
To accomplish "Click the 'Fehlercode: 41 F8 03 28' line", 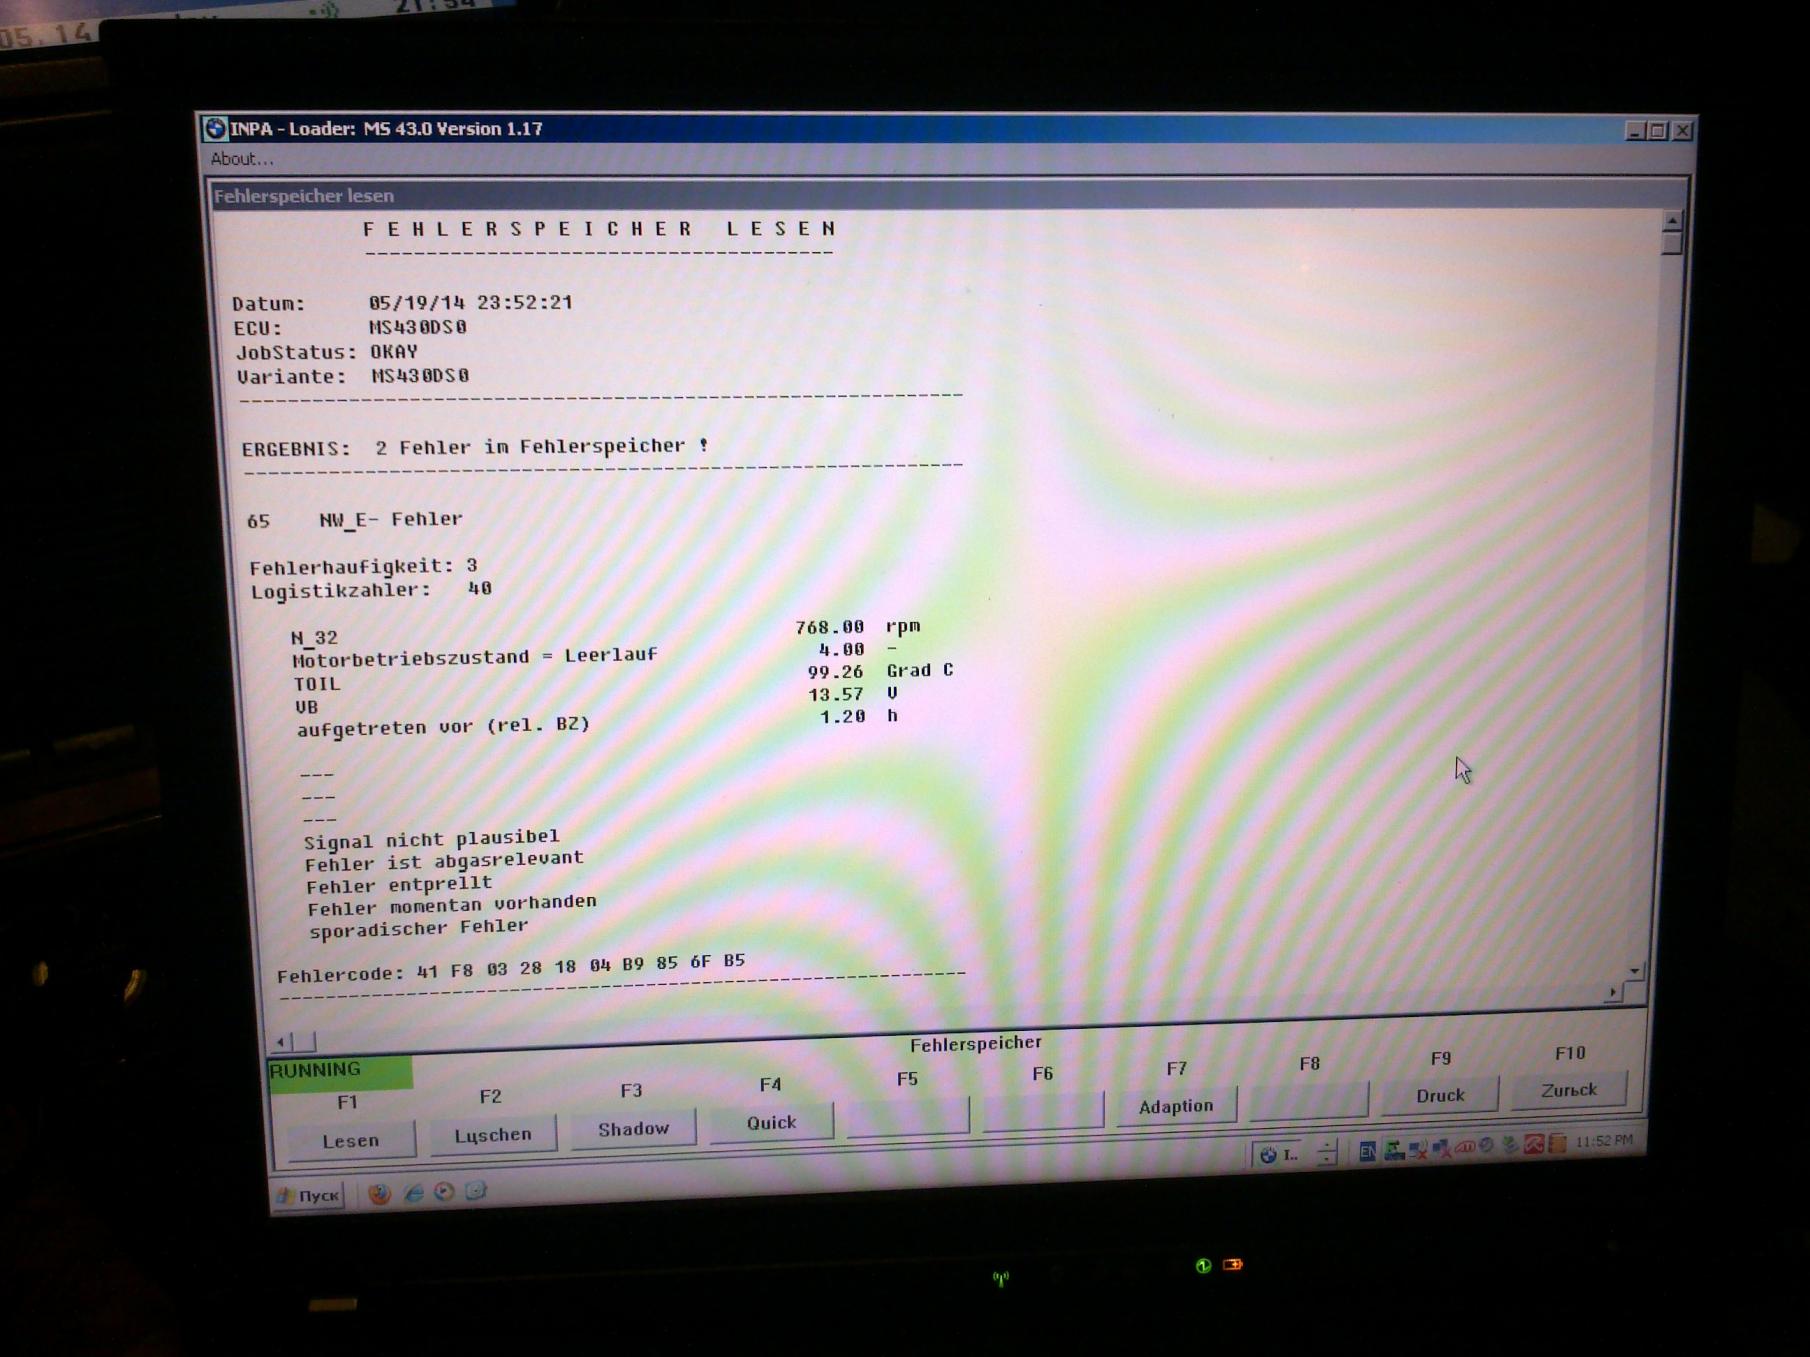I will tap(511, 967).
